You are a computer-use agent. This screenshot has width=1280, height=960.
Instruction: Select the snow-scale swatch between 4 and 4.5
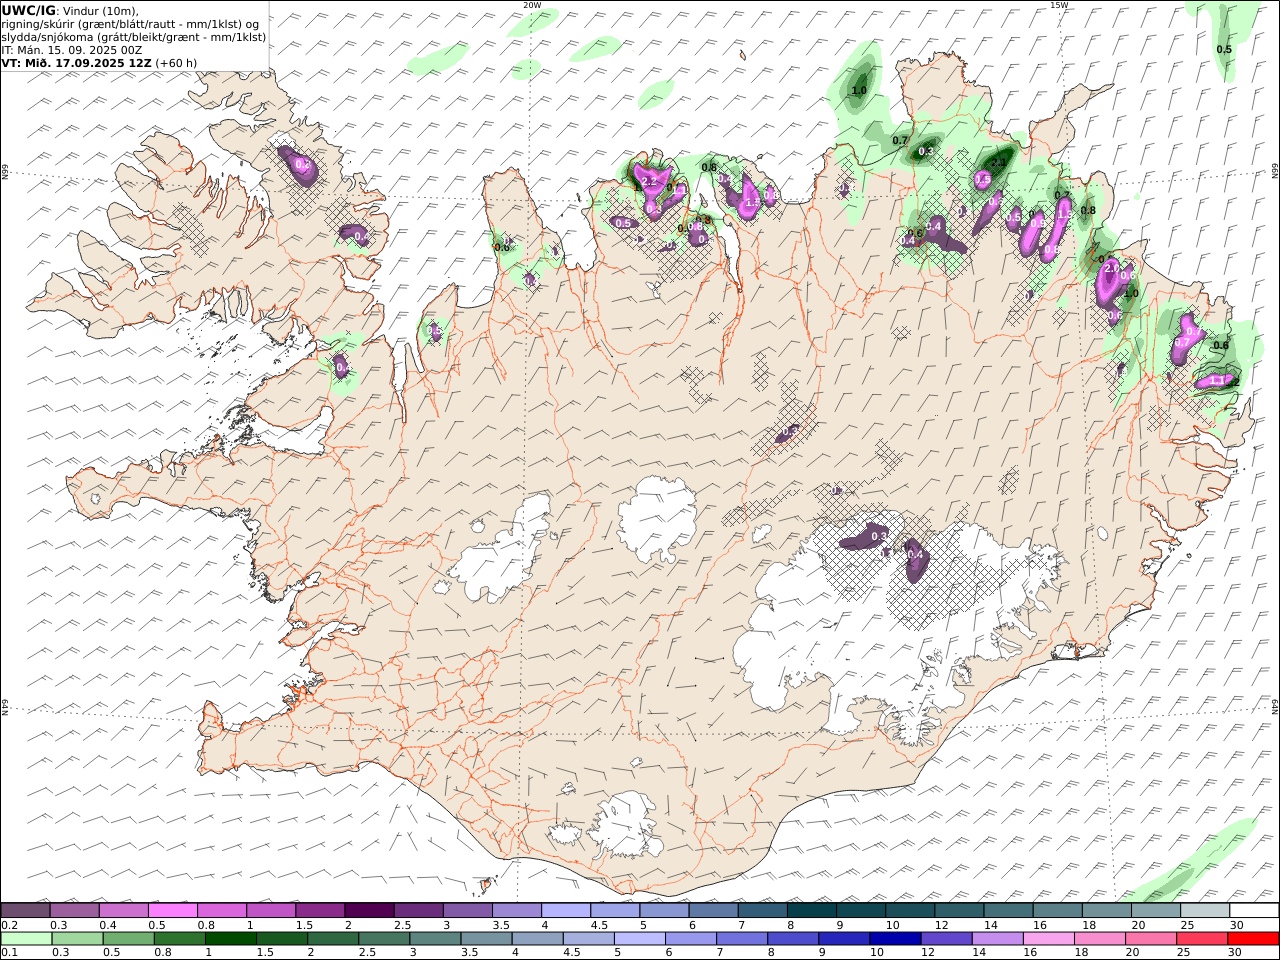[x=566, y=910]
